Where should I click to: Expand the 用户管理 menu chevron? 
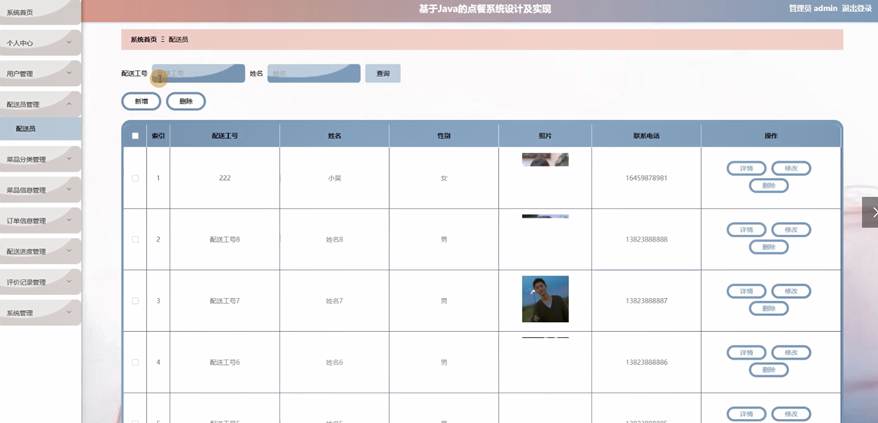[x=69, y=73]
